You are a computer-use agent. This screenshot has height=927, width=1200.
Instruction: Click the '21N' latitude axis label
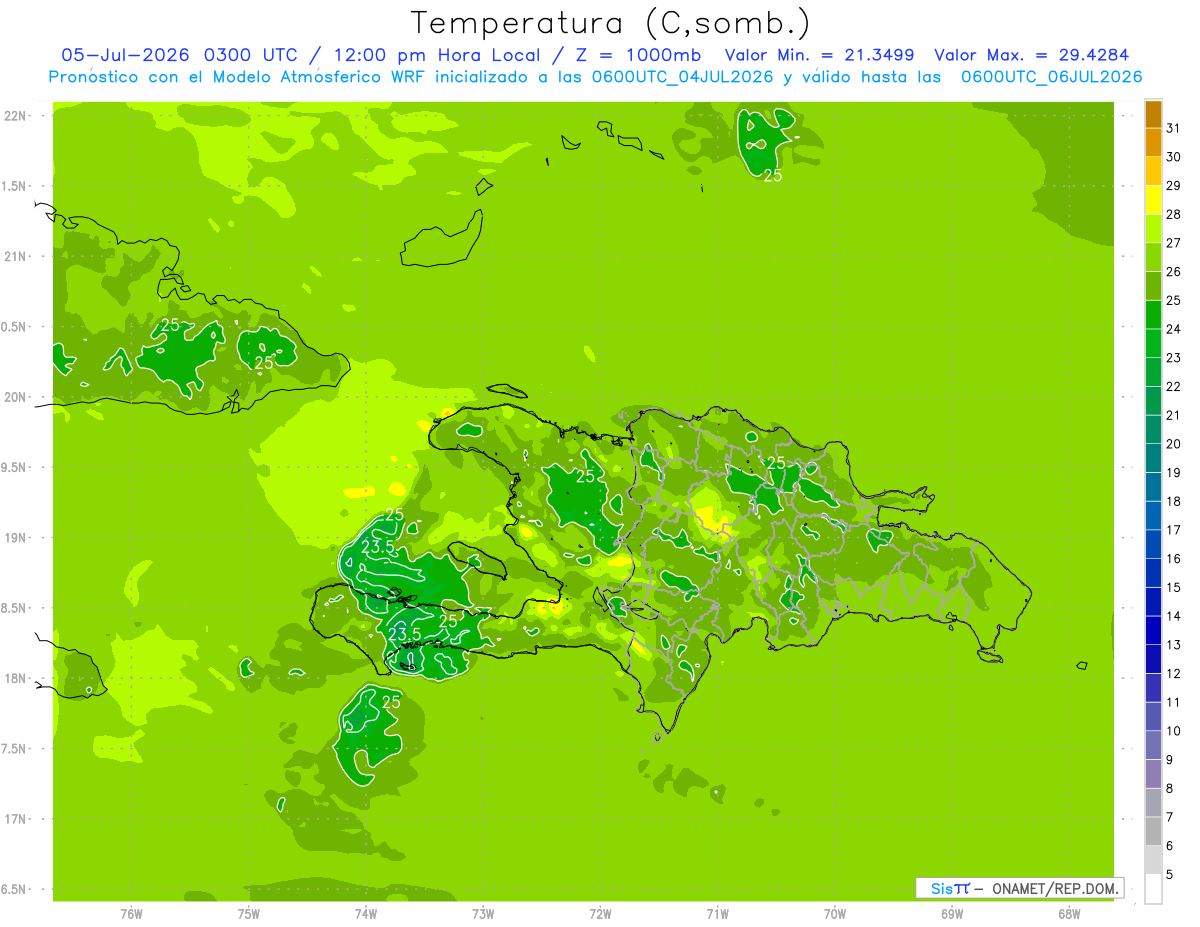(x=14, y=256)
